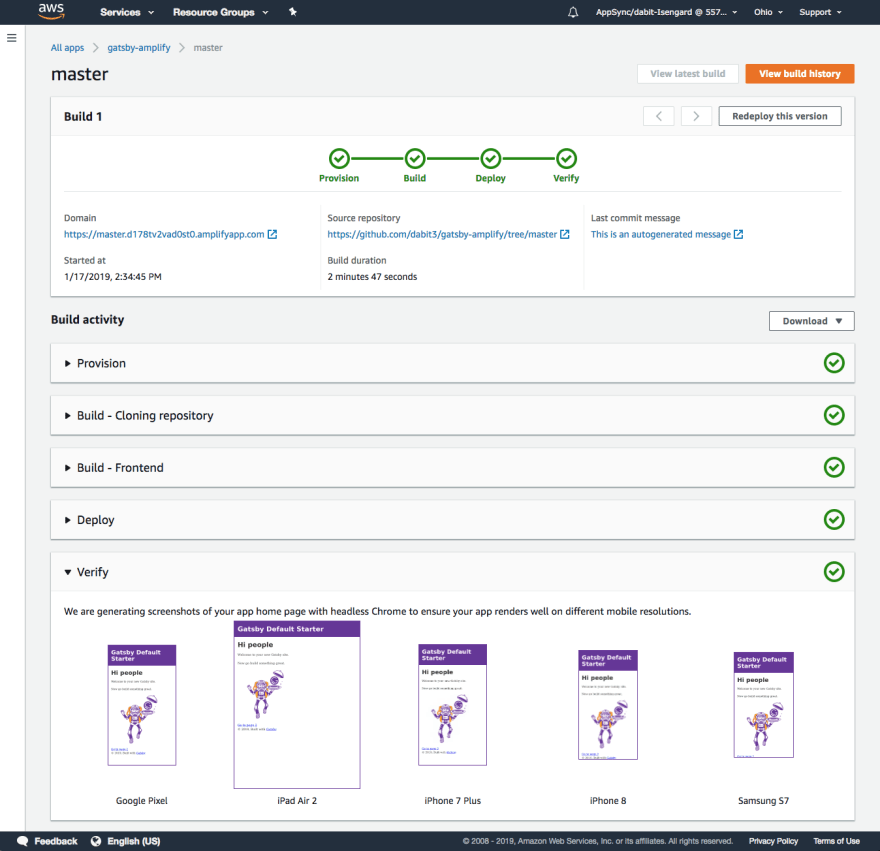
Task: Click external link icon next to commit message
Action: pyautogui.click(x=739, y=234)
